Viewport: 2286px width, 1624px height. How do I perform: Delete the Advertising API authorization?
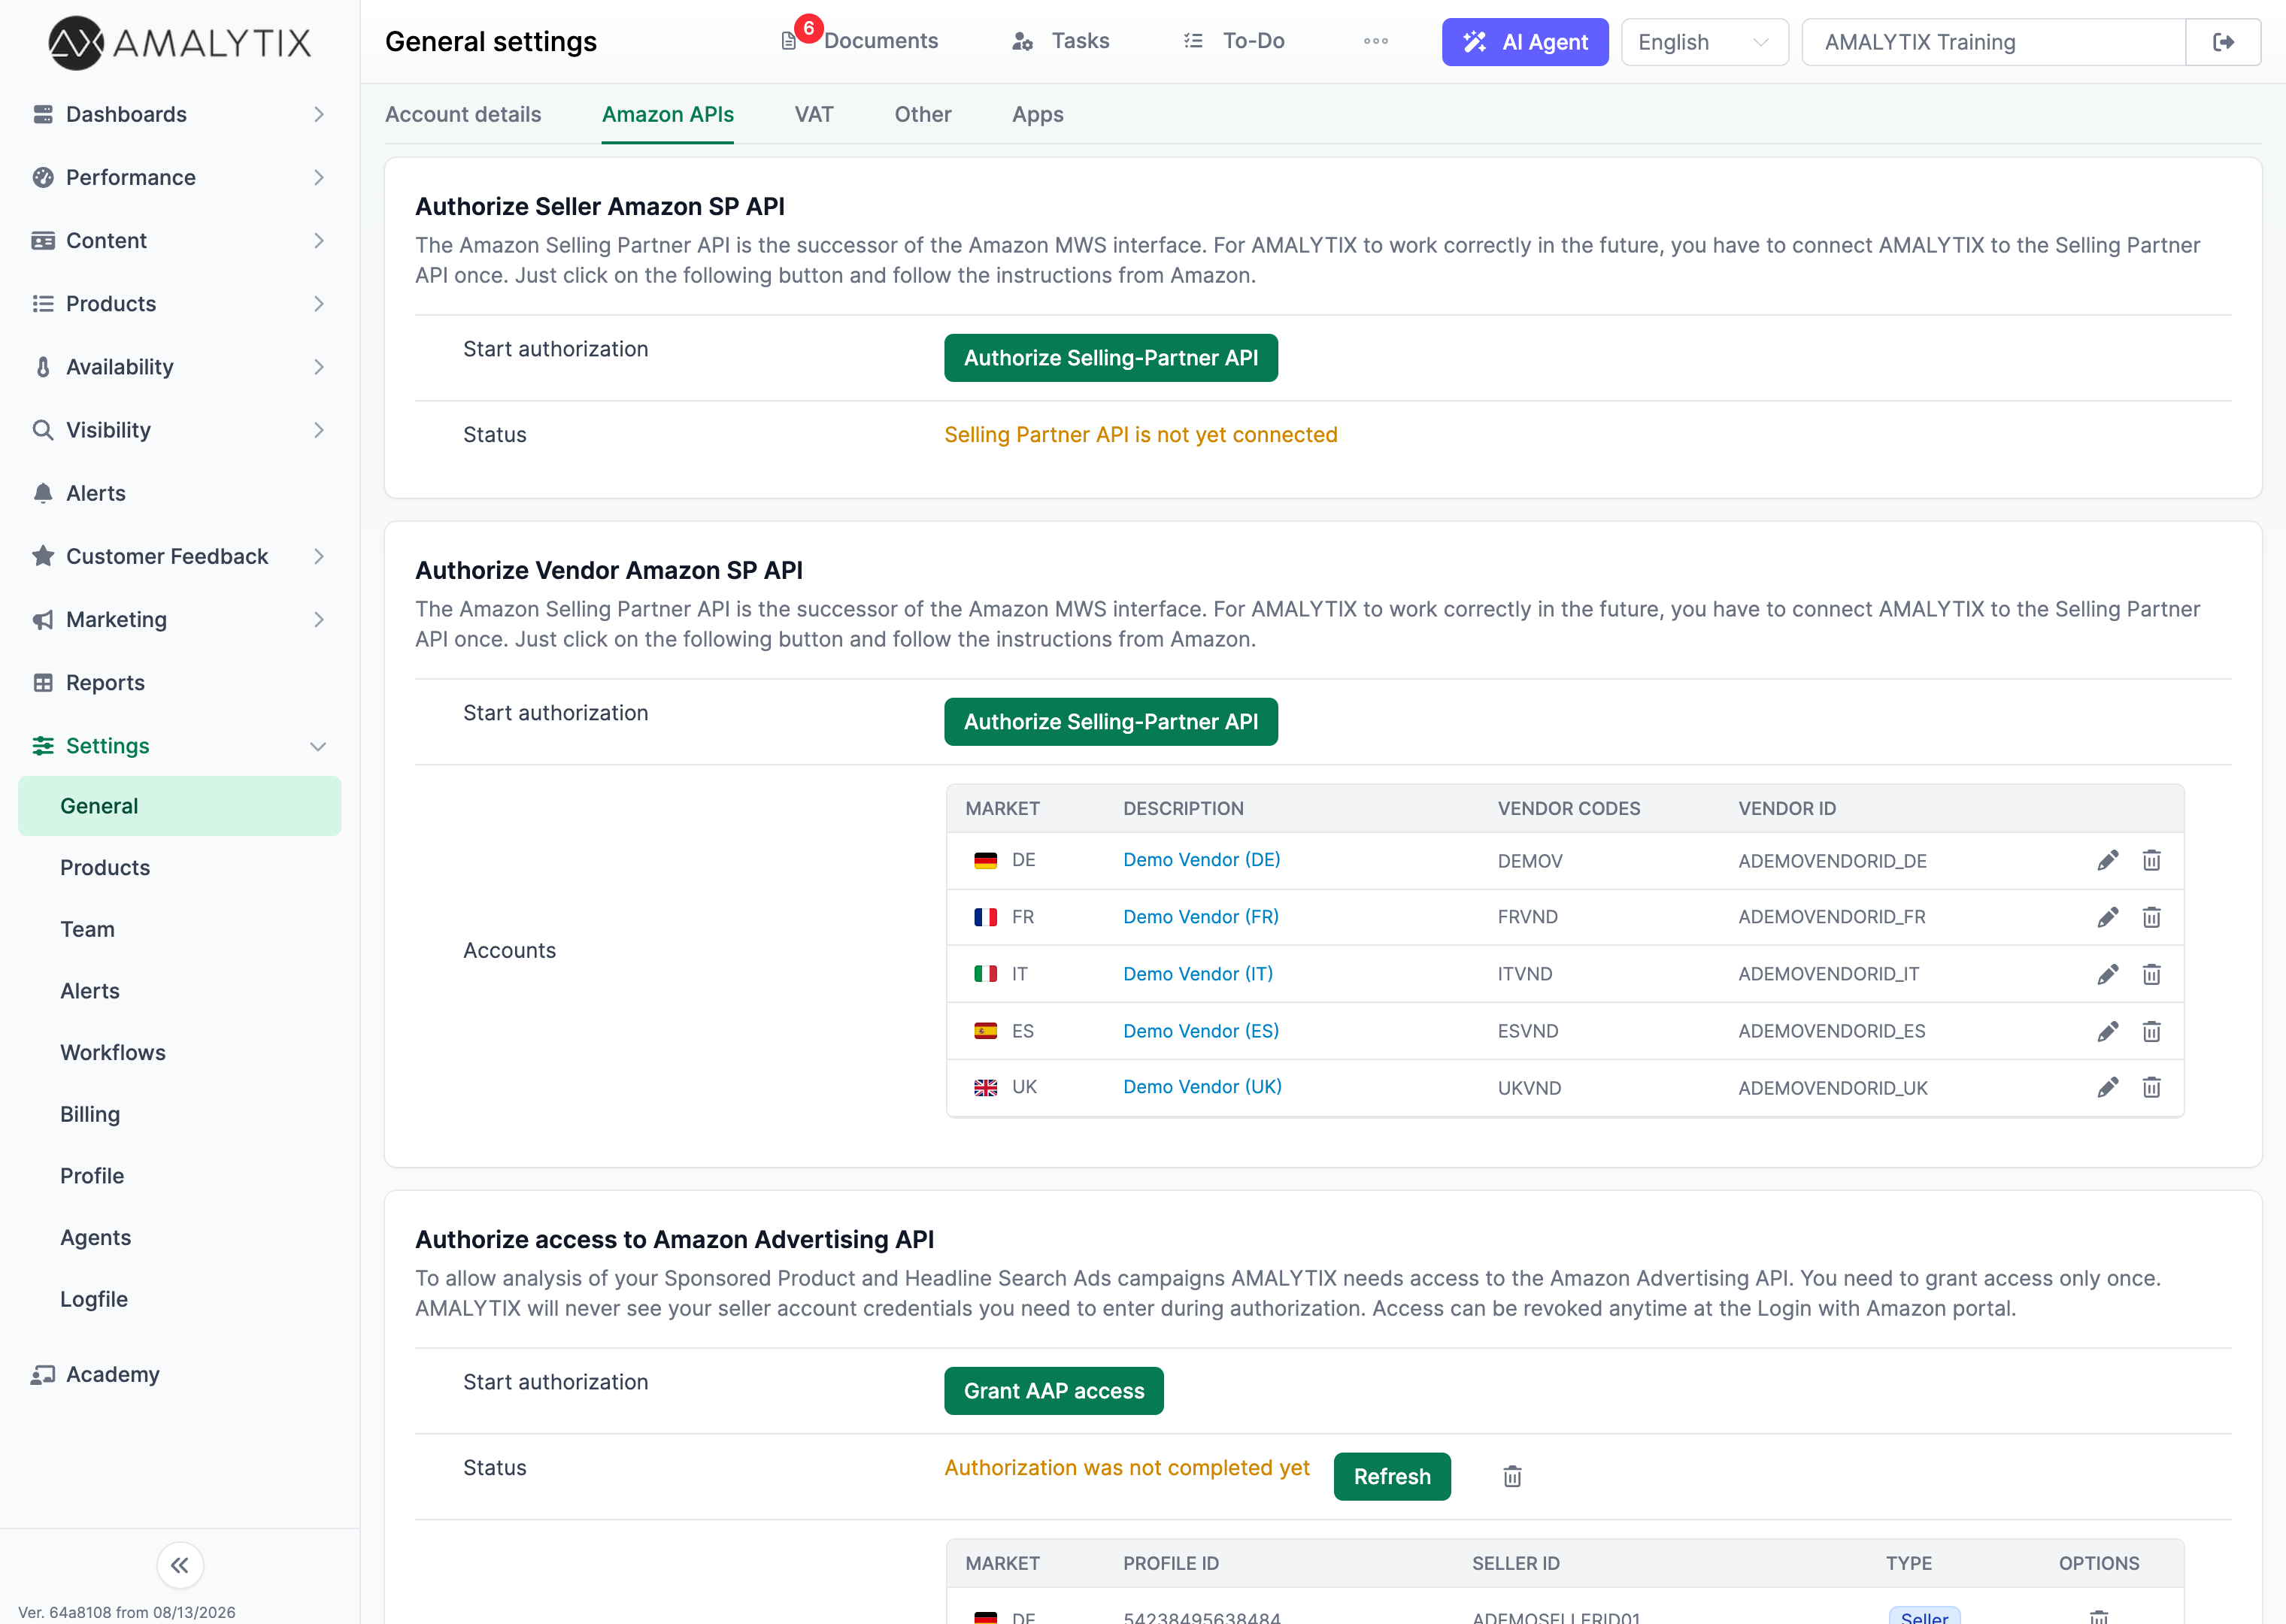point(1512,1476)
